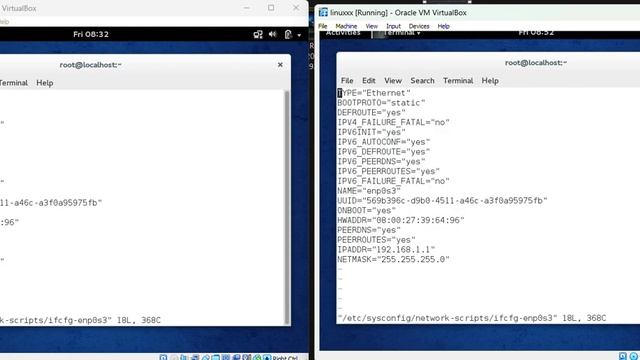Open Machine menu in linuxxx VirtualBox window
The height and width of the screenshot is (360, 640).
[346, 26]
